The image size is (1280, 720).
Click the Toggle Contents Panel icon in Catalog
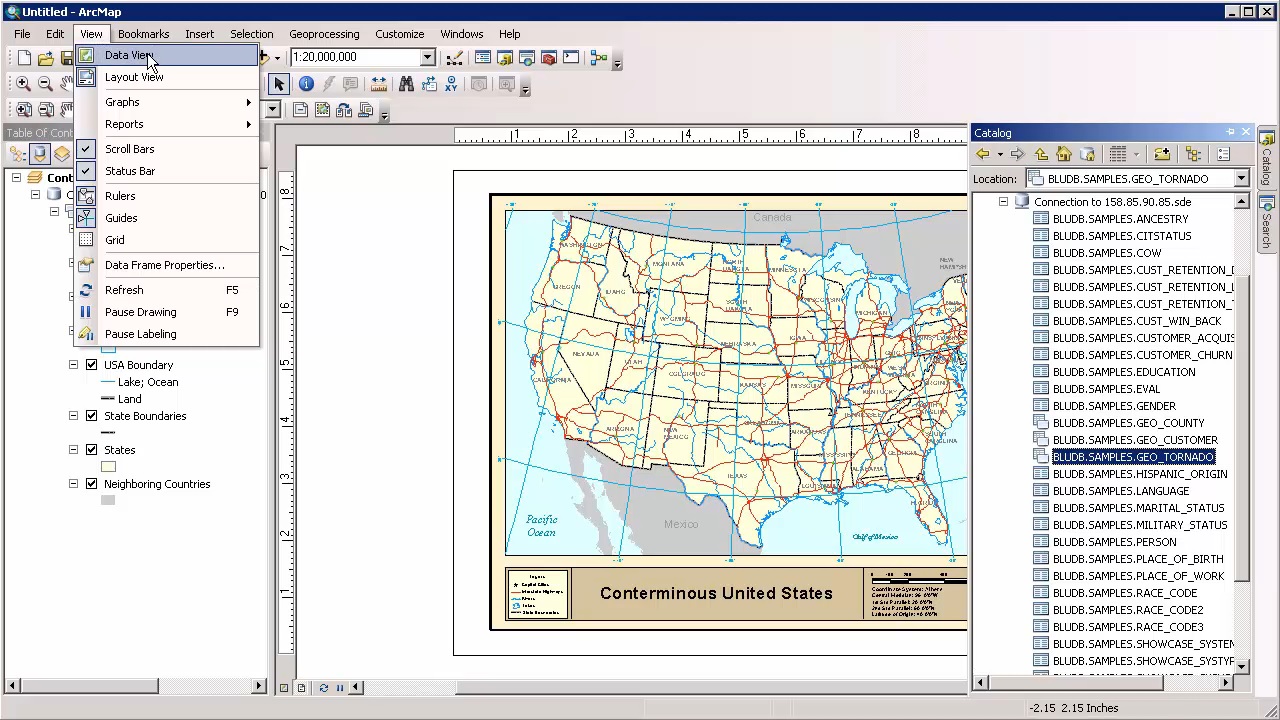coord(1193,155)
